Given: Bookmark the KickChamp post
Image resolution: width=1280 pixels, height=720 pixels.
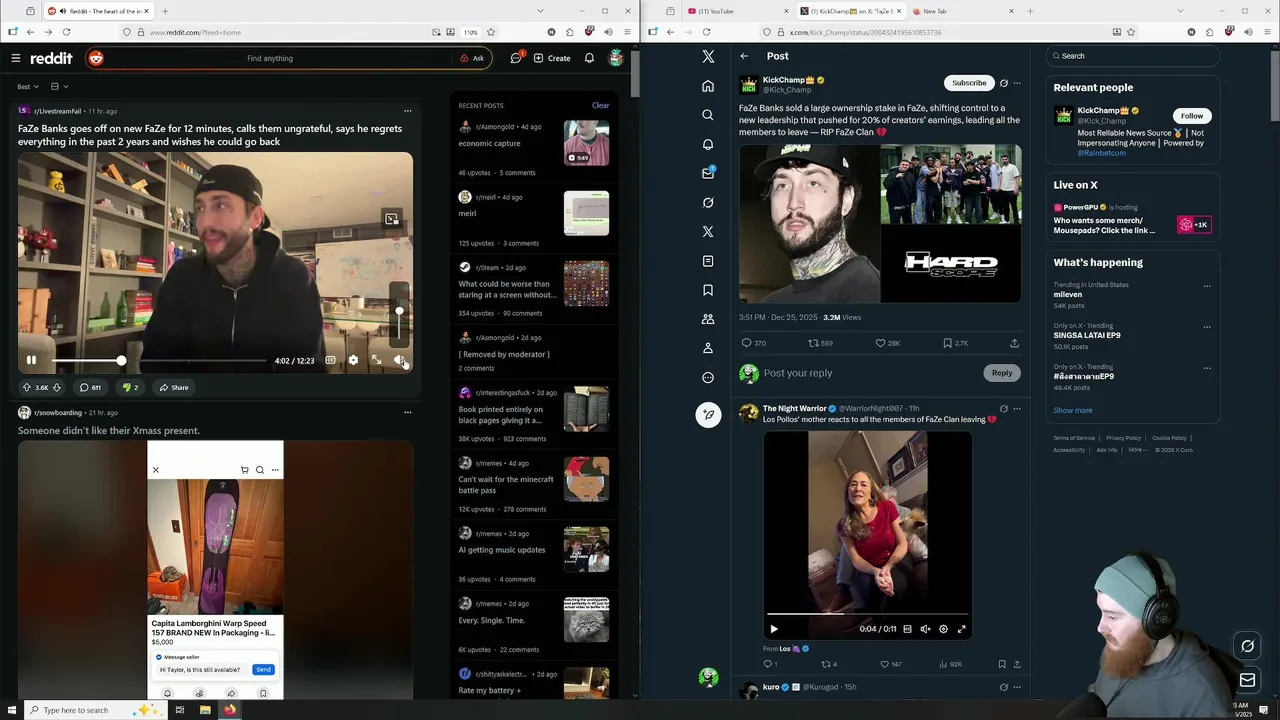Looking at the screenshot, I should 954,343.
